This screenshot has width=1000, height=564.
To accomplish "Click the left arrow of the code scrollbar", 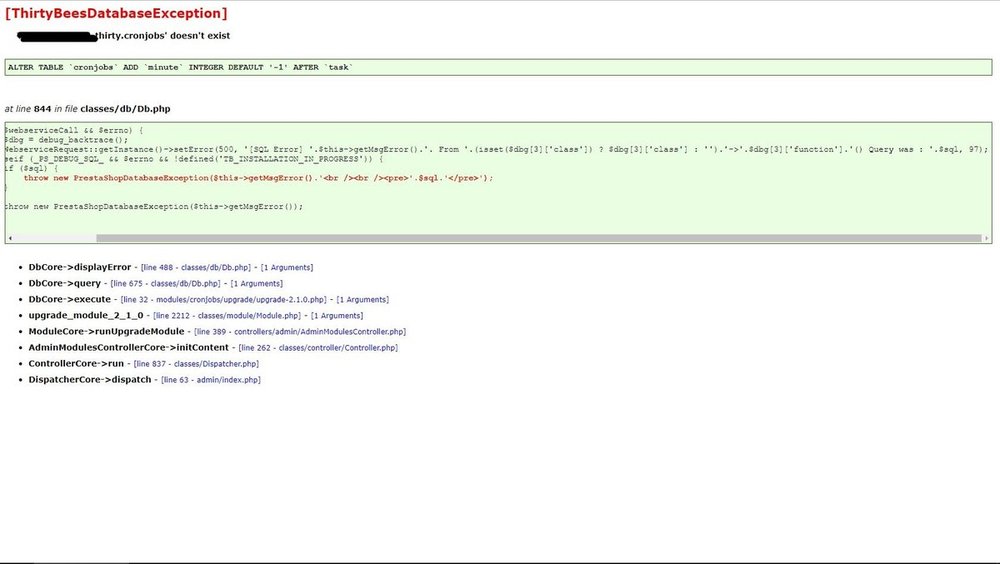I will pos(9,238).
